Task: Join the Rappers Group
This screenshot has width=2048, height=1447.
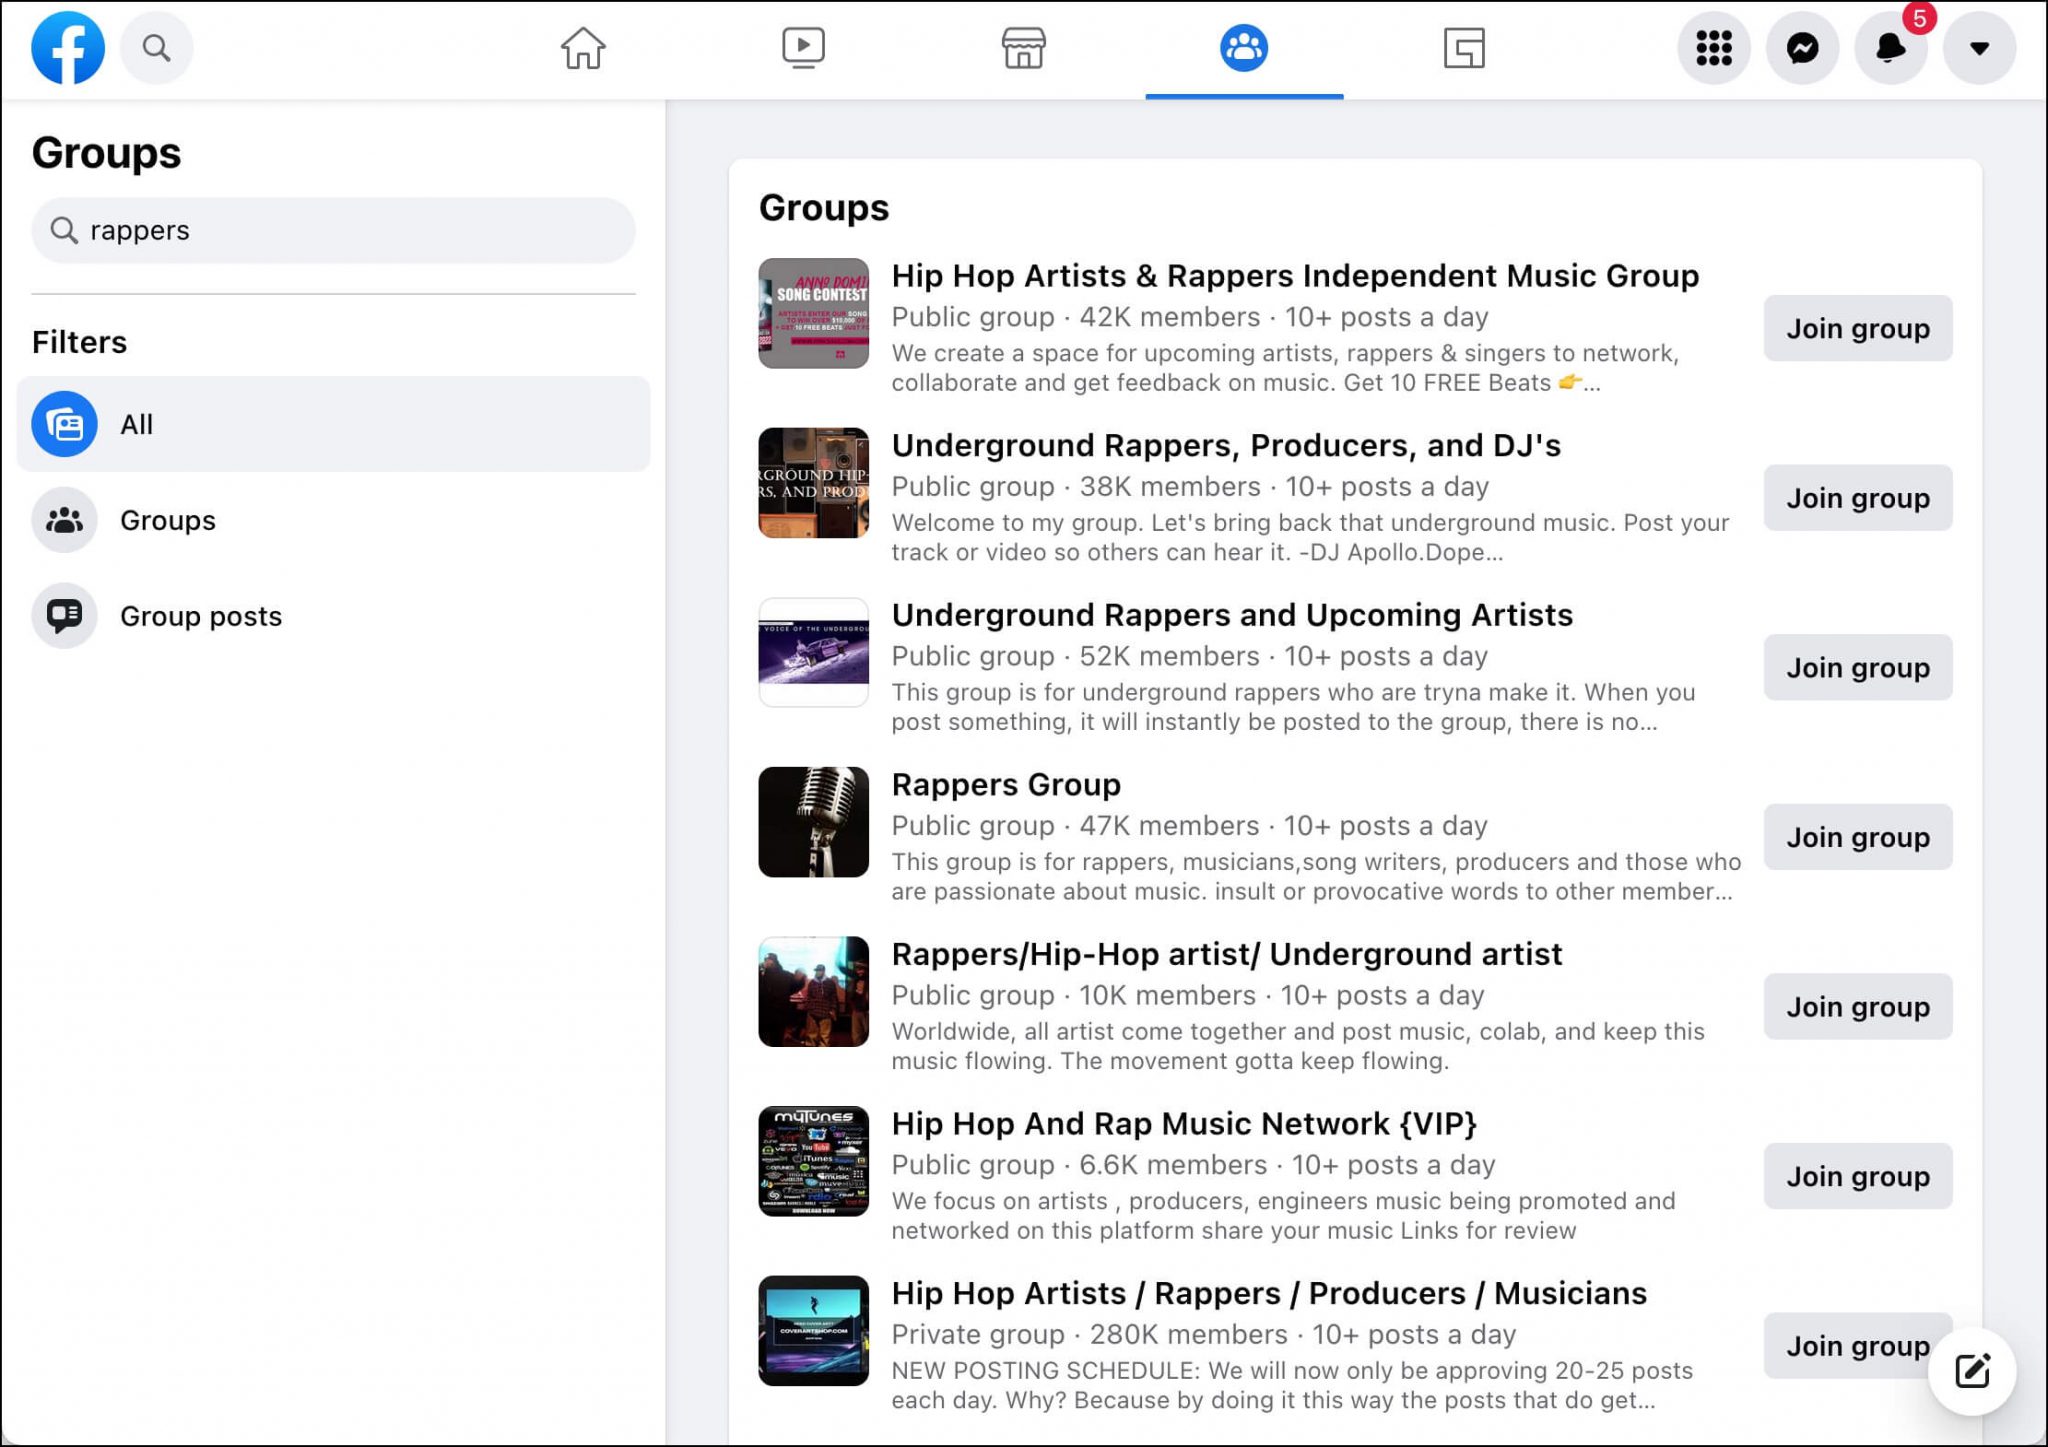Action: [x=1857, y=837]
